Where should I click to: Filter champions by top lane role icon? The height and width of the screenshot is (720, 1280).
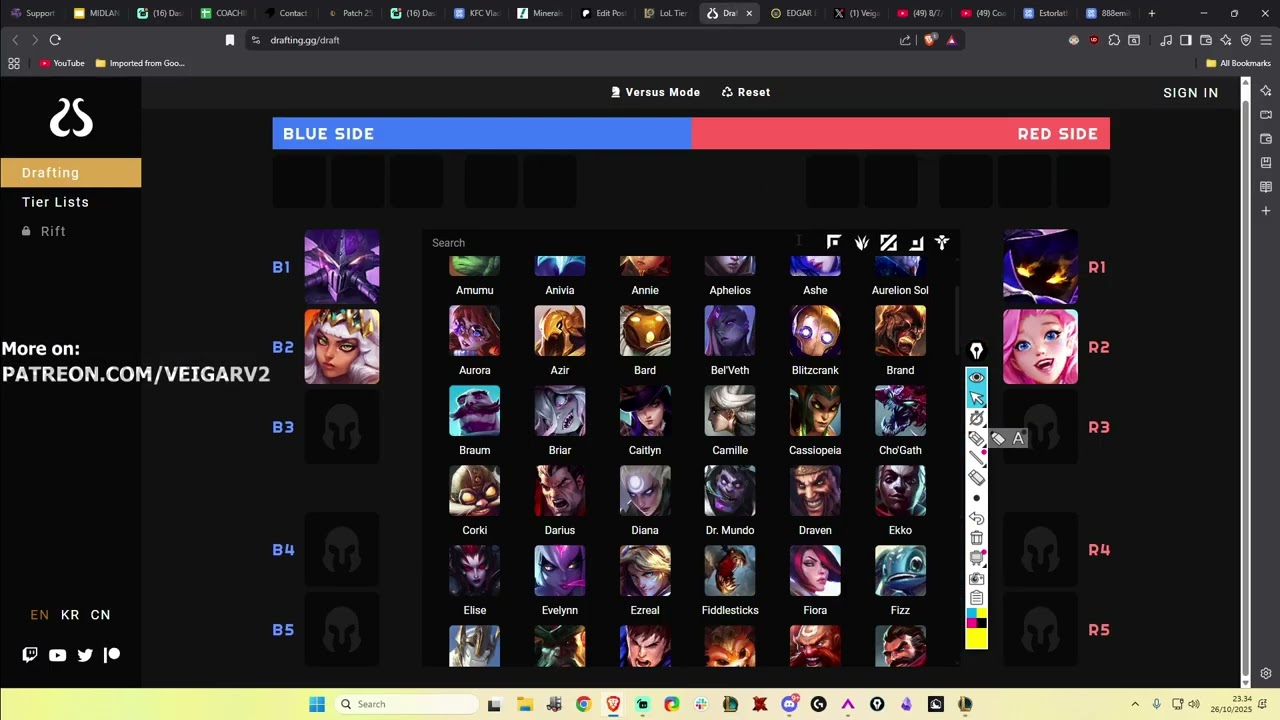pos(834,242)
